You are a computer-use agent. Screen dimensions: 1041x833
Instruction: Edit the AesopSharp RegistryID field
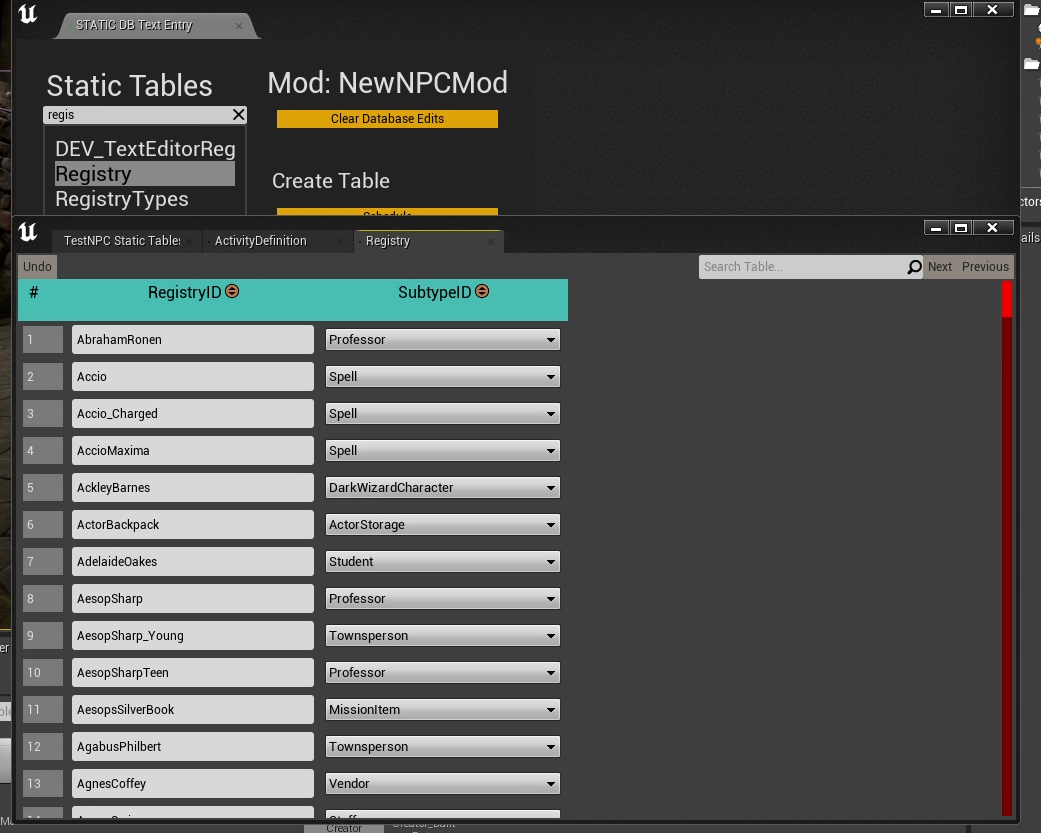point(193,599)
